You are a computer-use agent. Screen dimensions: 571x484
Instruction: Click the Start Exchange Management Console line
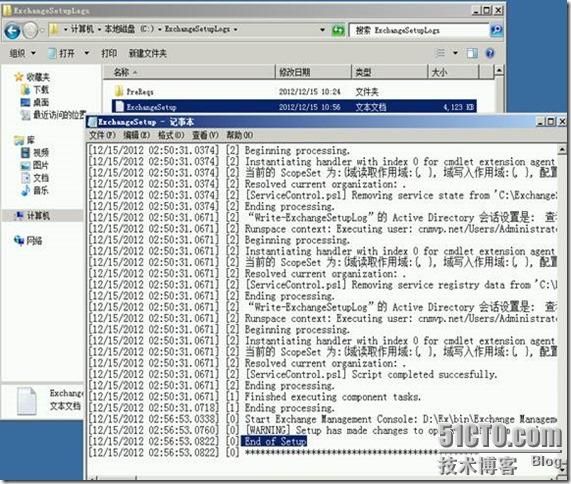pyautogui.click(x=401, y=419)
